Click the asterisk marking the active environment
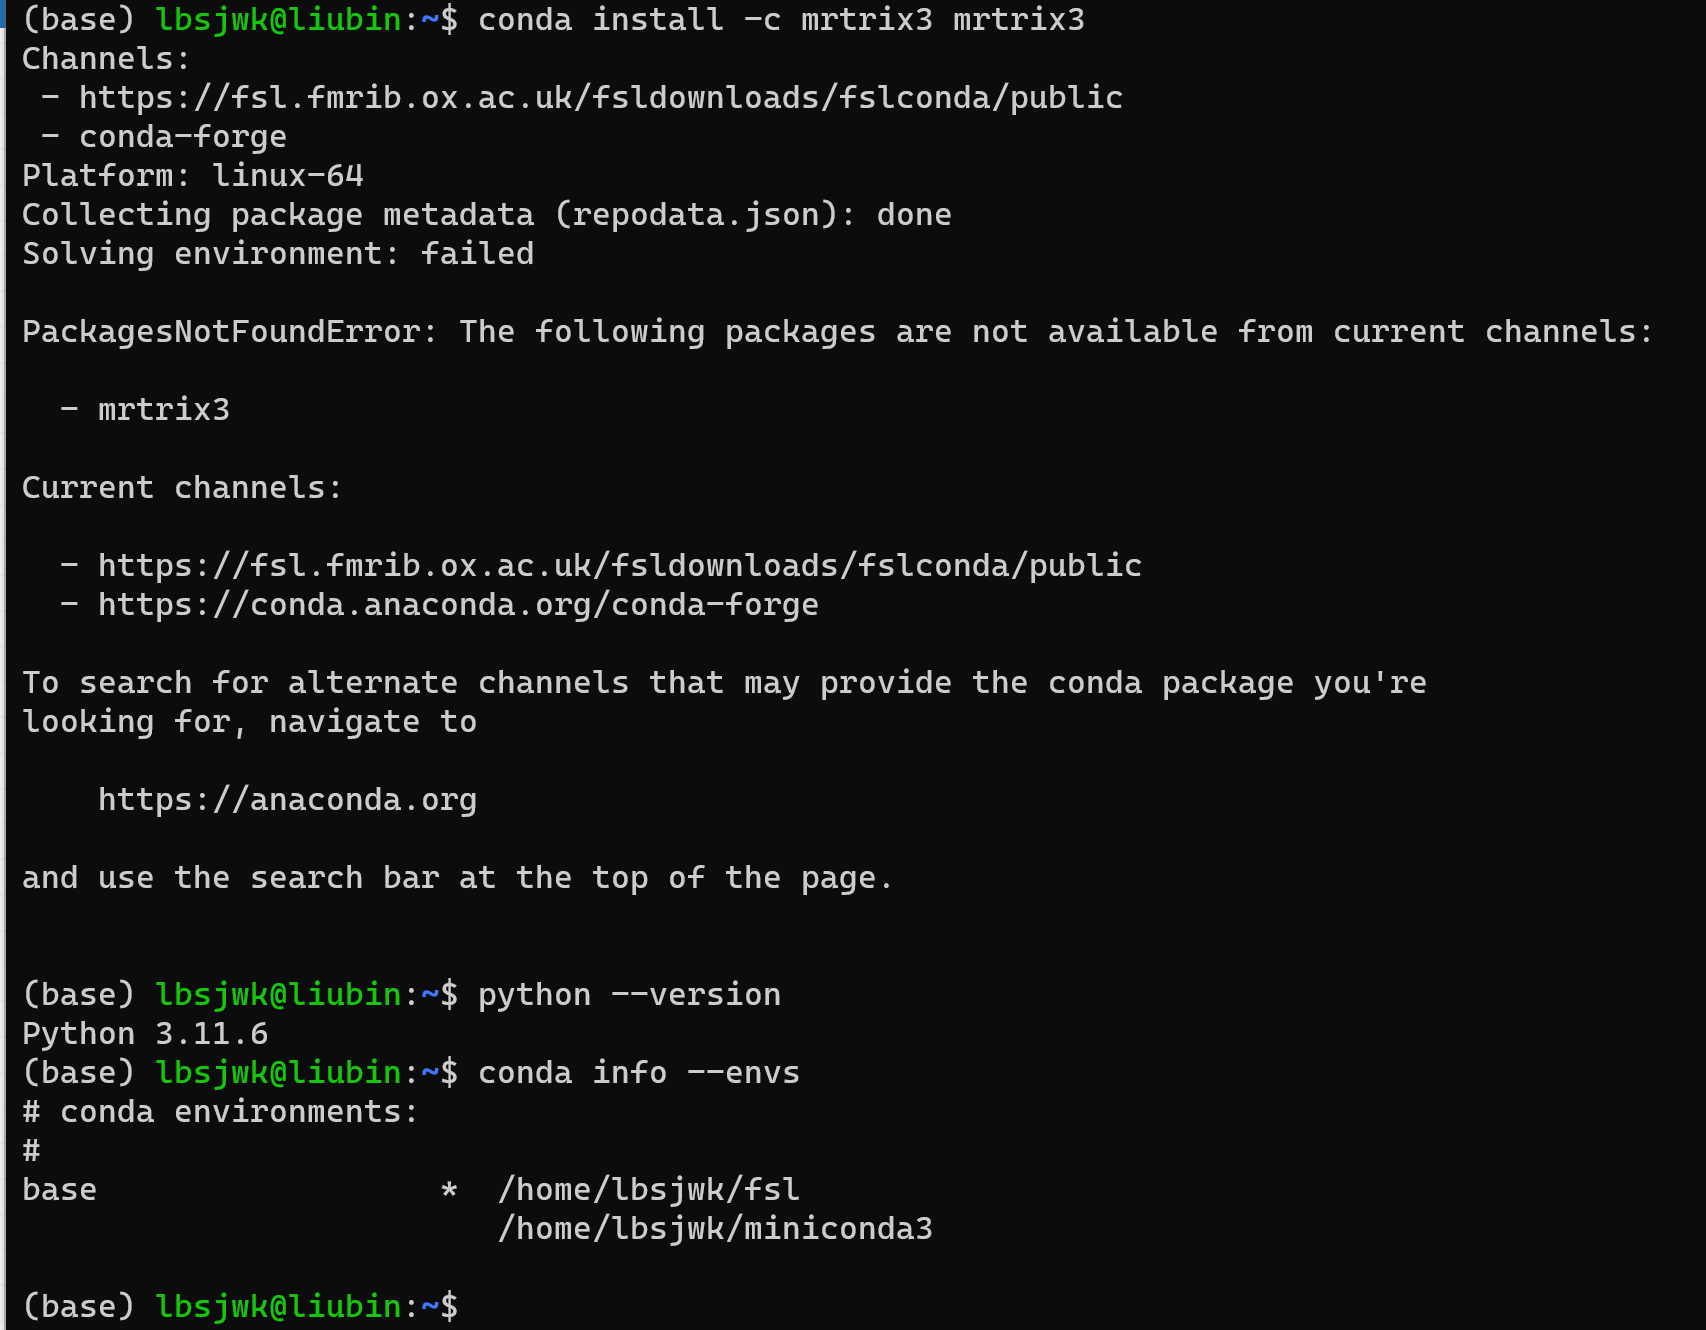The height and width of the screenshot is (1330, 1706). tap(449, 1190)
